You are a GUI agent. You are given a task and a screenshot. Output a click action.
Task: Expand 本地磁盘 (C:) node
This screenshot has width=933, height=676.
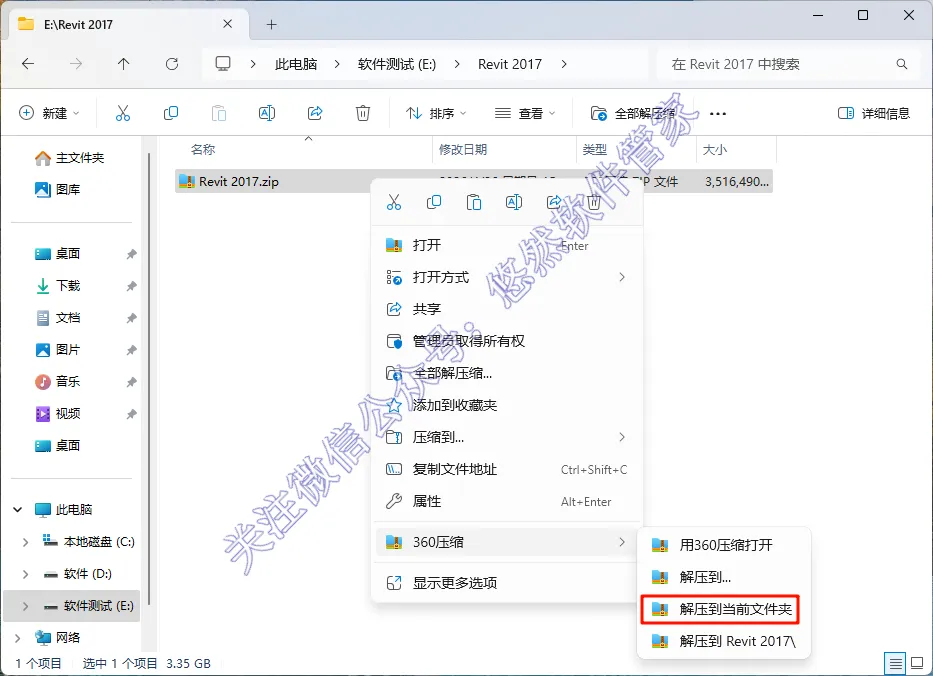(25, 542)
